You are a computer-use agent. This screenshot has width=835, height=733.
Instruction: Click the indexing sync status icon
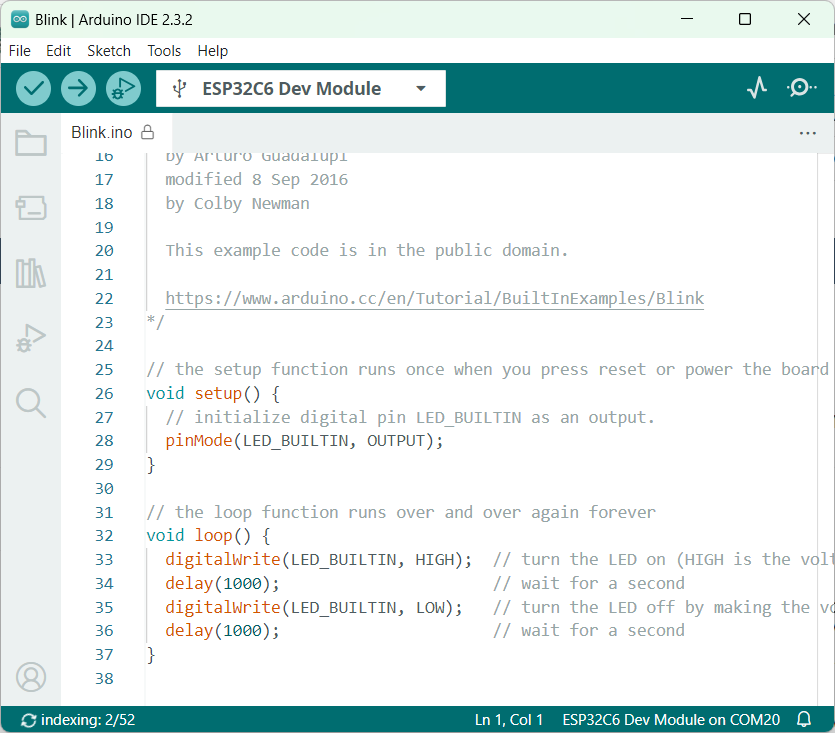[28, 720]
